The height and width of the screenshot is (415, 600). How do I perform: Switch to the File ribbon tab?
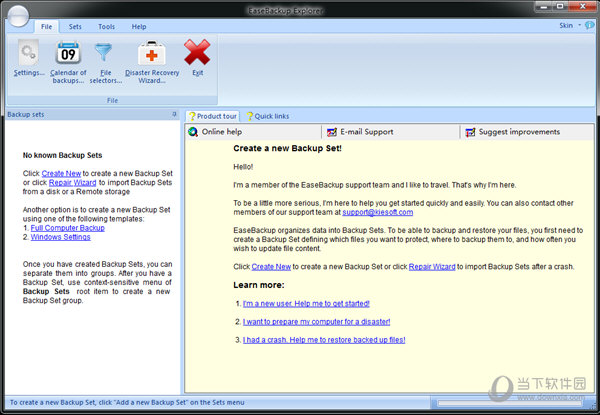[x=47, y=27]
